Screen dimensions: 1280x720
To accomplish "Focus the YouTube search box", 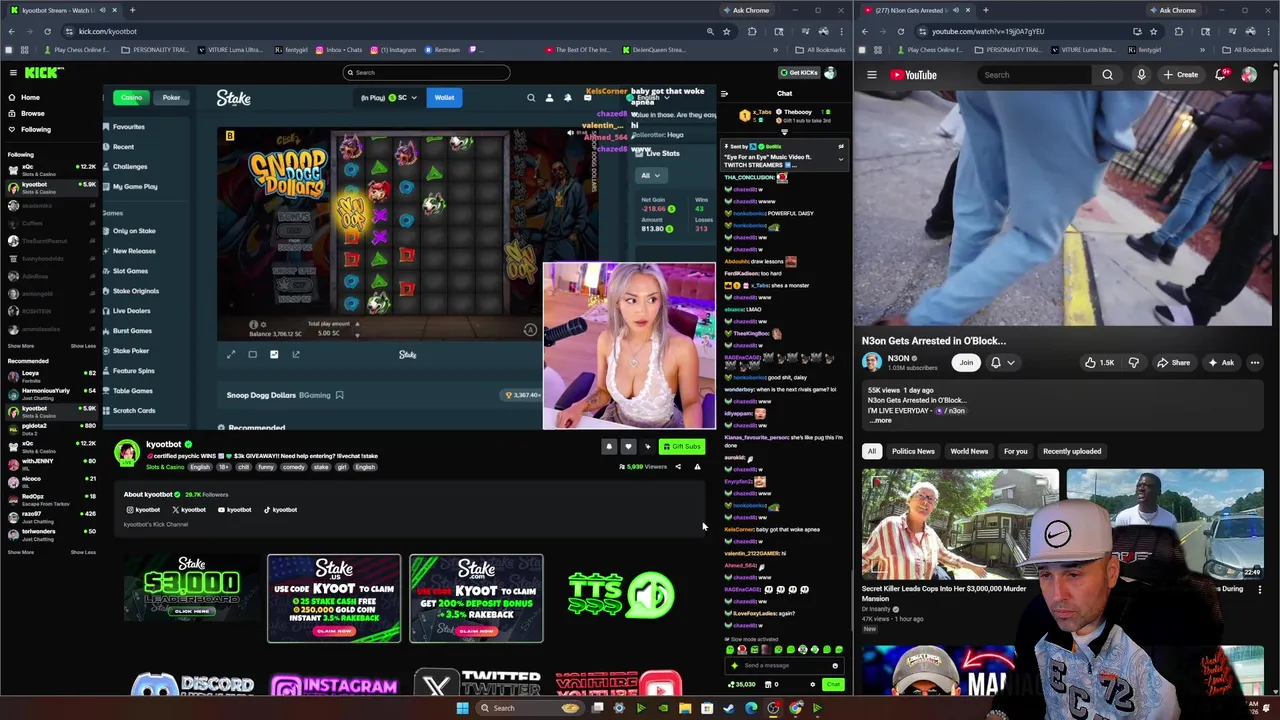I will 1035,75.
